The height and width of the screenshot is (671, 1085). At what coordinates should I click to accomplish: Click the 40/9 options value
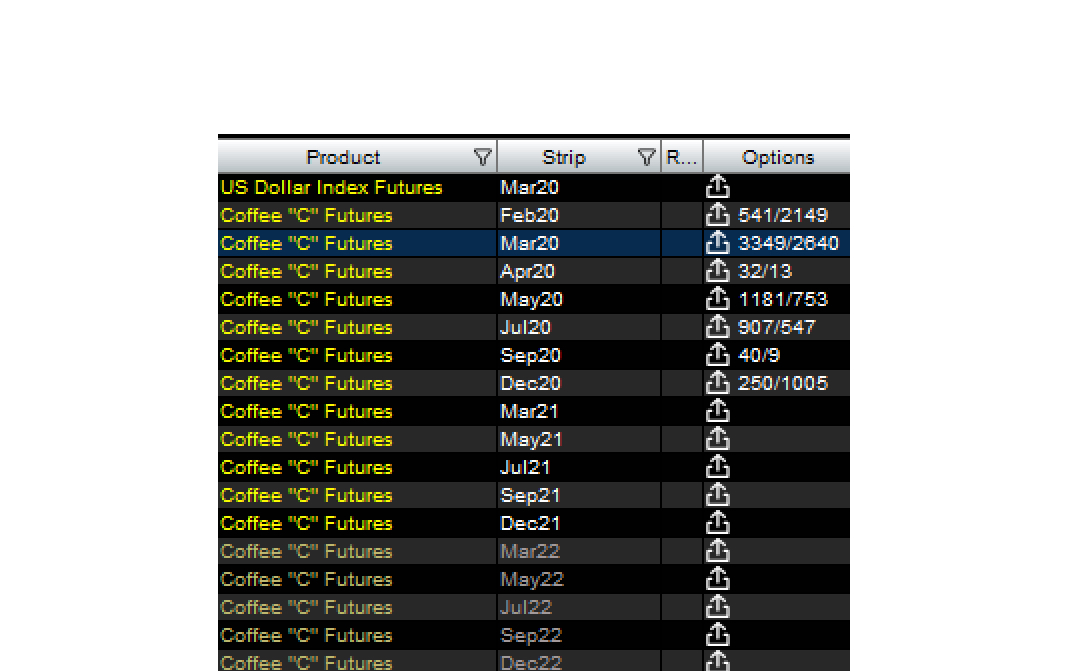pyautogui.click(x=759, y=356)
